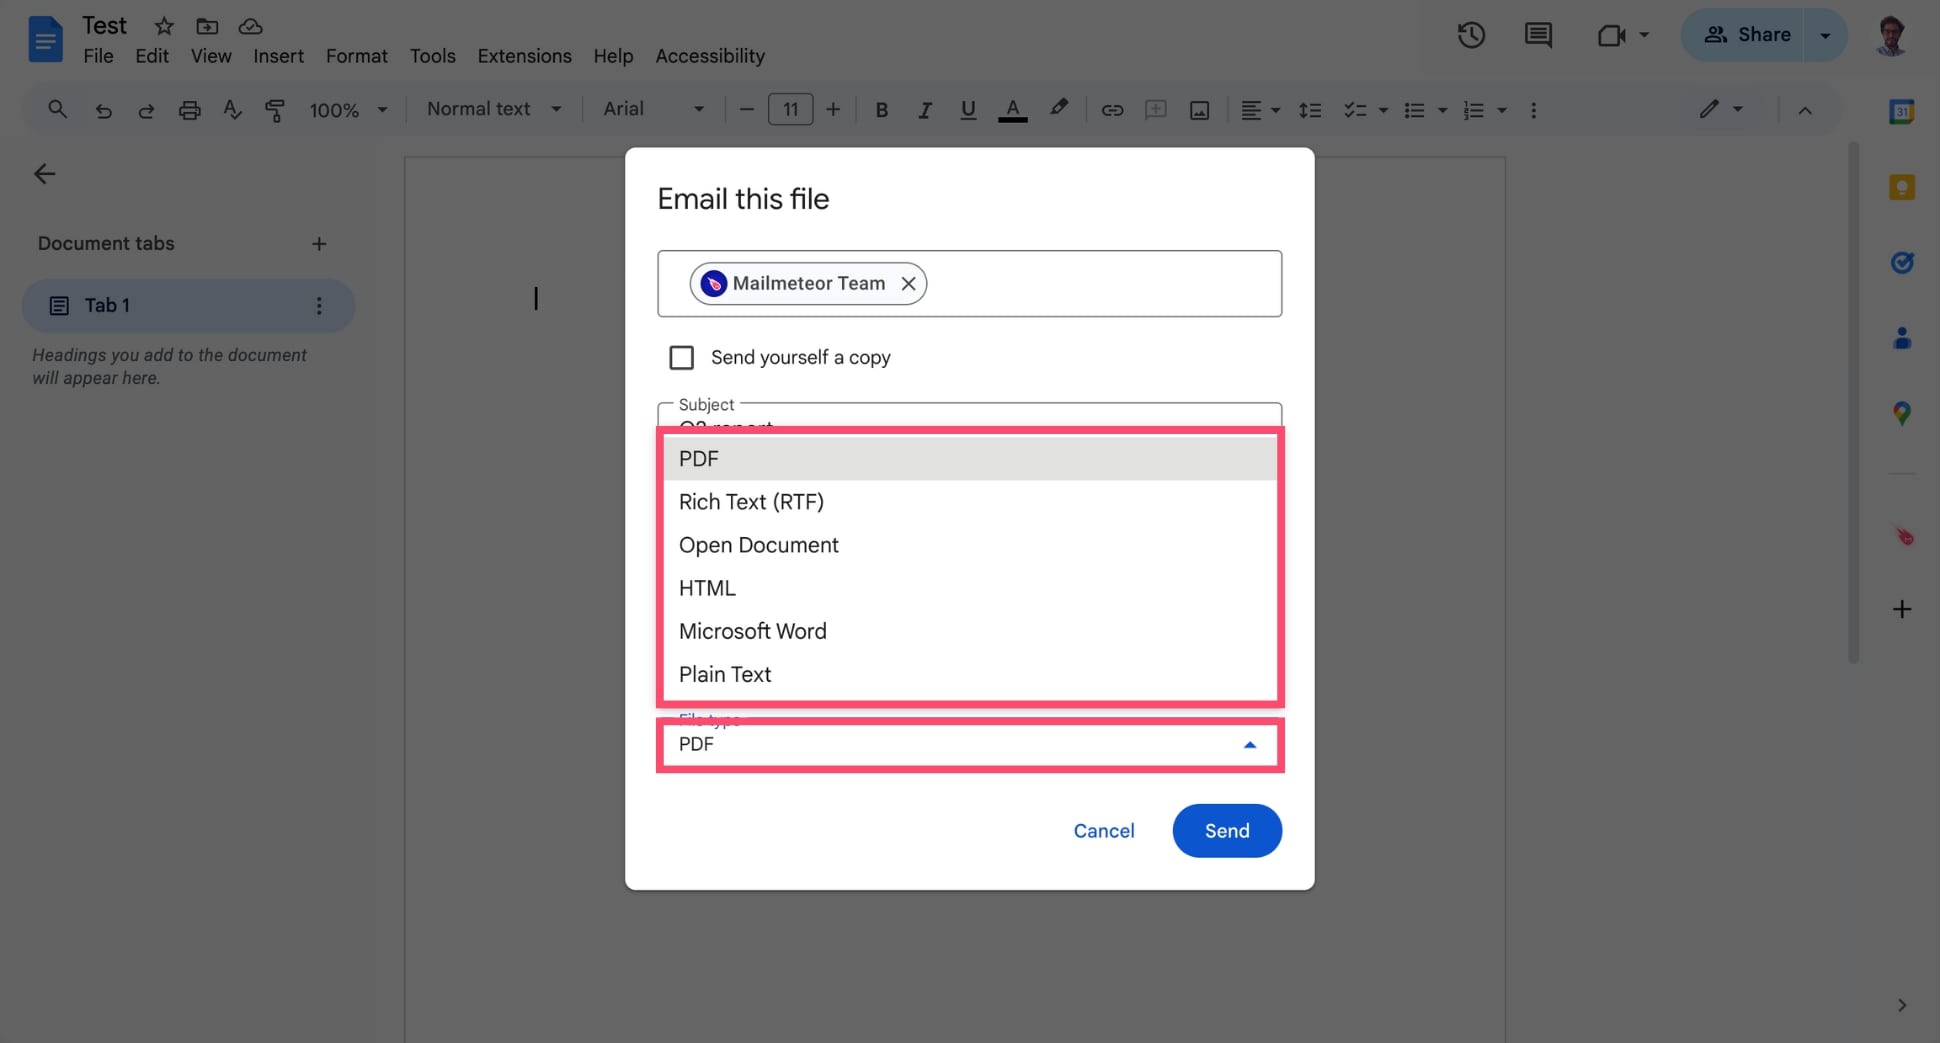Toggle bold formatting
This screenshot has height=1043, width=1941.
[x=881, y=110]
